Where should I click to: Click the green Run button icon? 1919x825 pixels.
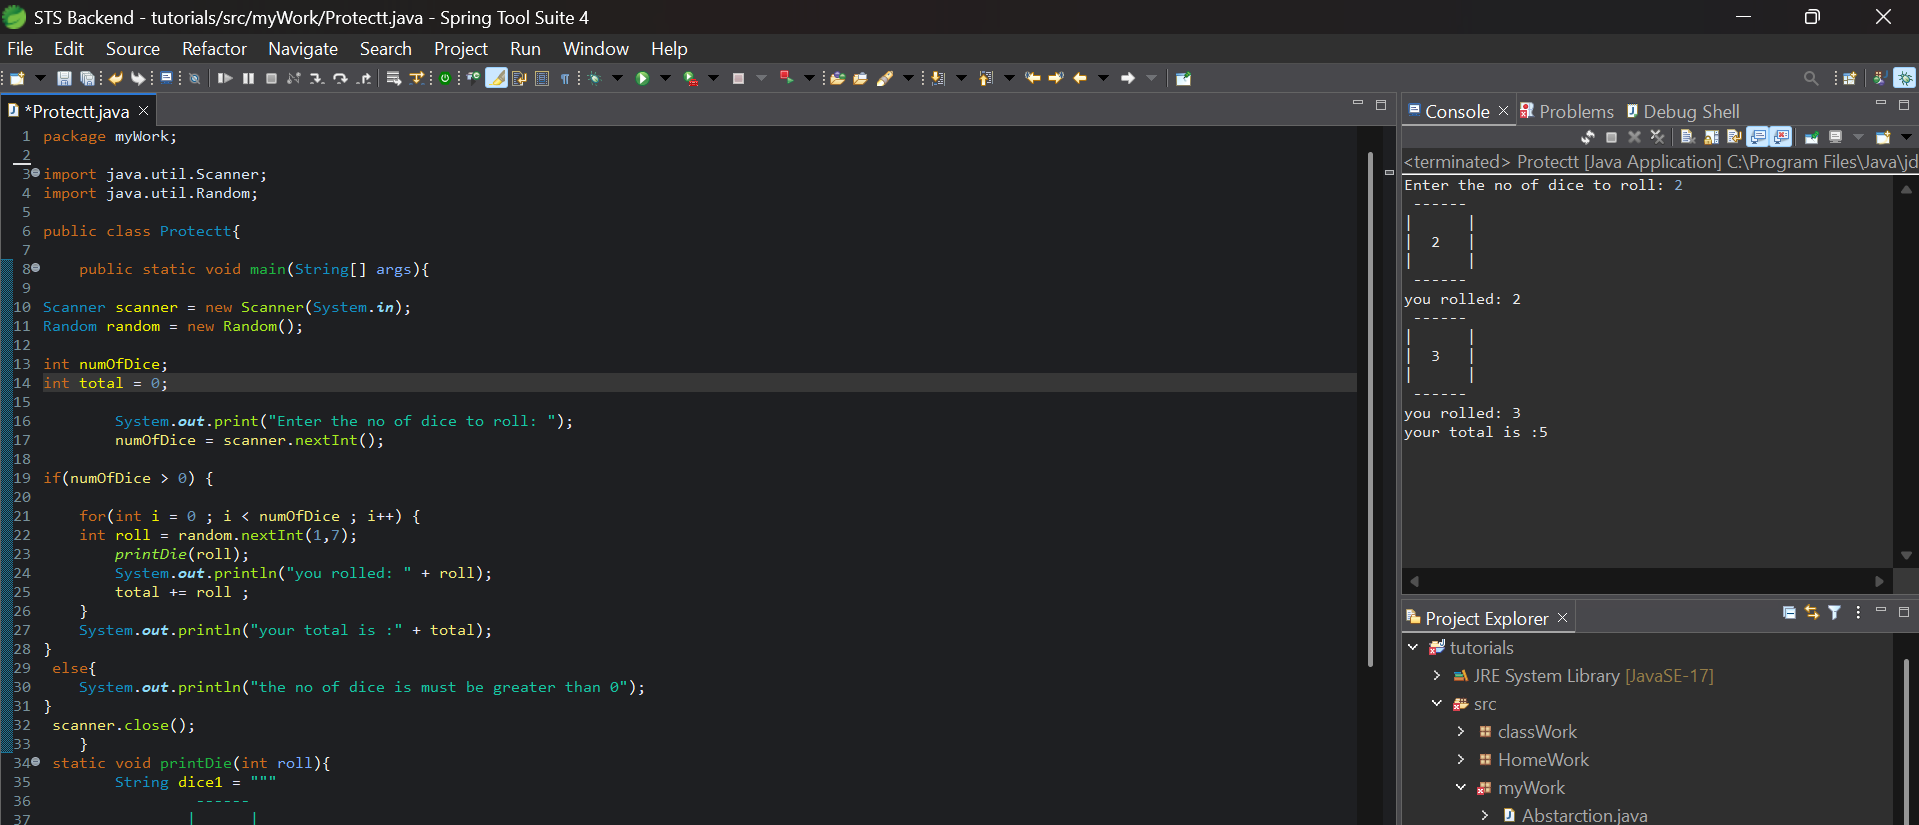642,78
